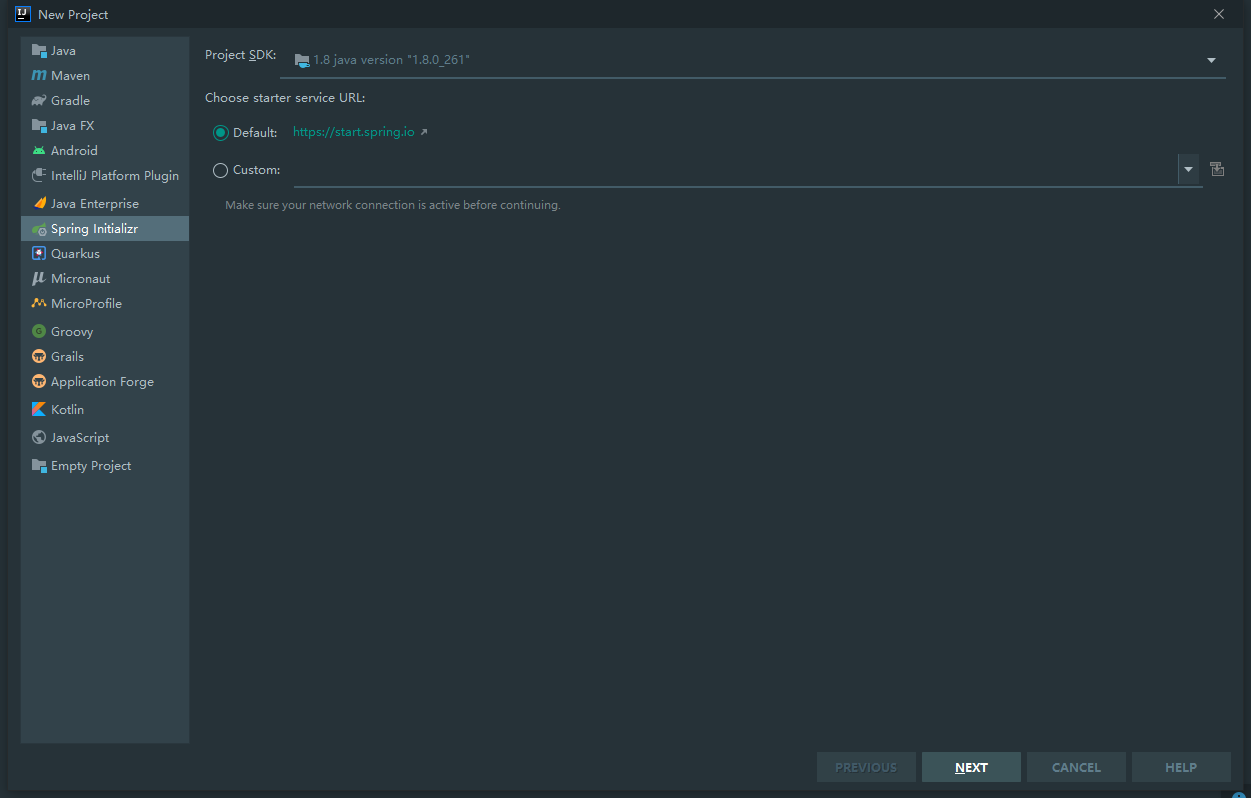
Task: Select the IntelliJ Platform Plugin icon
Action: coord(39,176)
